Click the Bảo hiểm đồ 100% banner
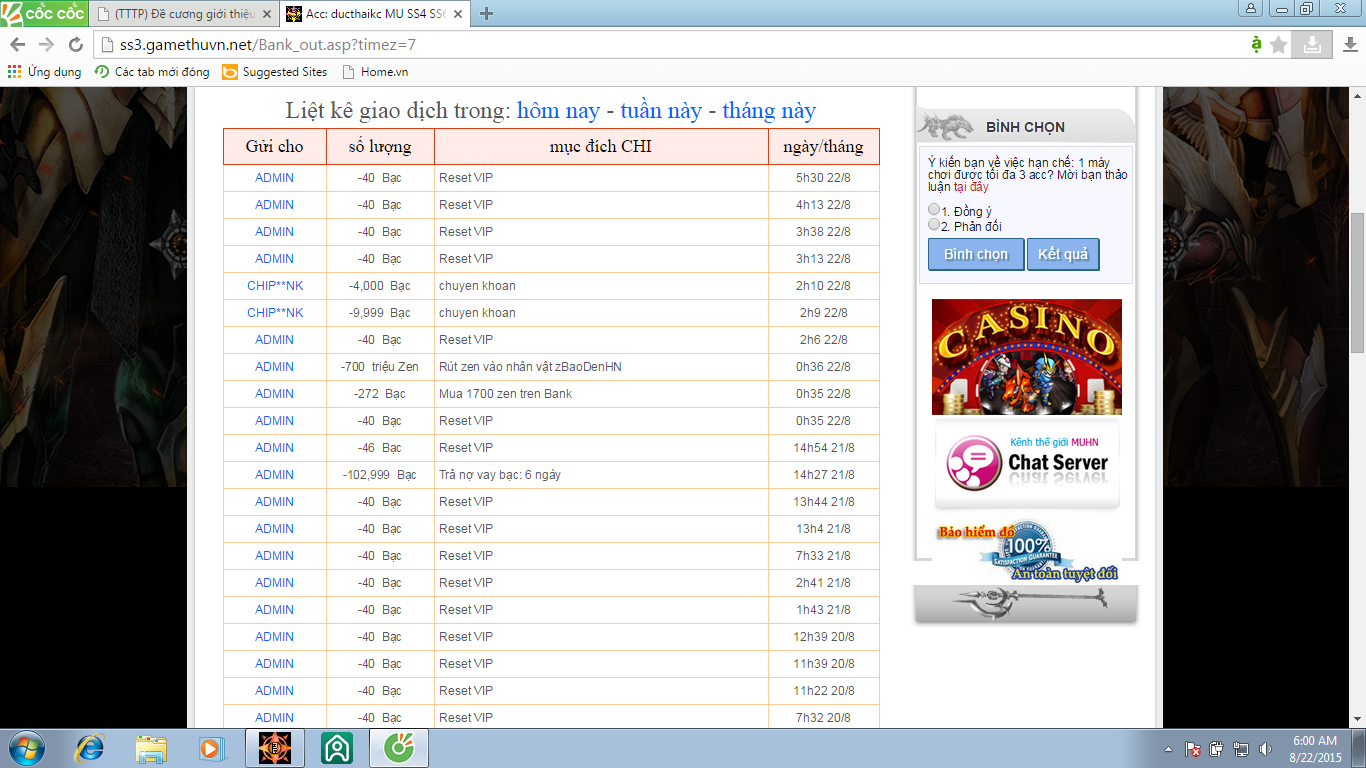This screenshot has height=768, width=1366. (1027, 552)
